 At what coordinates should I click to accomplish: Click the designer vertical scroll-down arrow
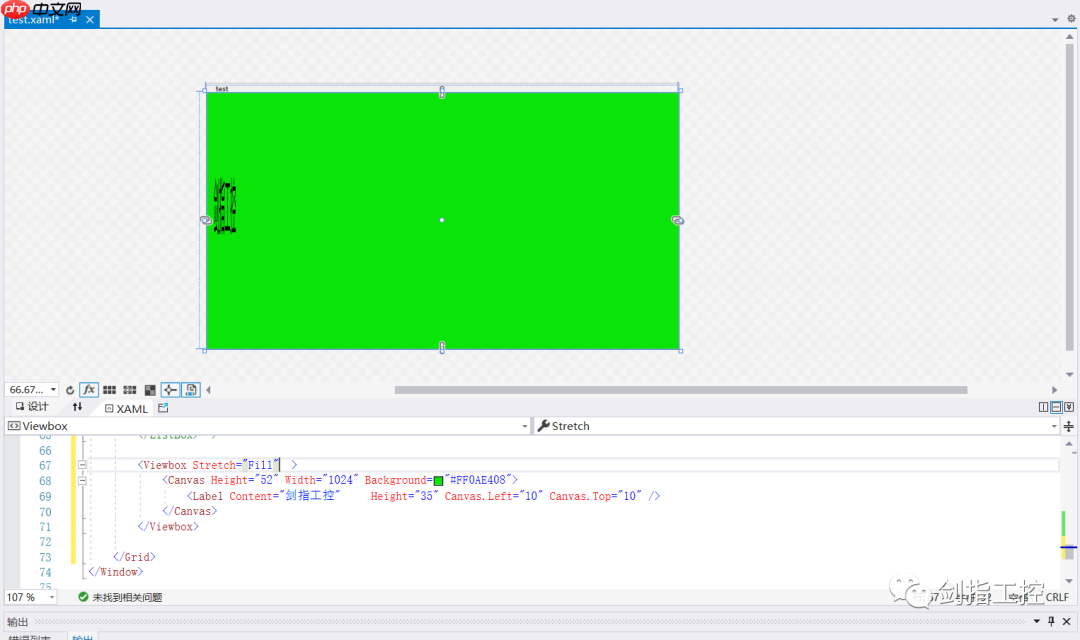pyautogui.click(x=1070, y=375)
